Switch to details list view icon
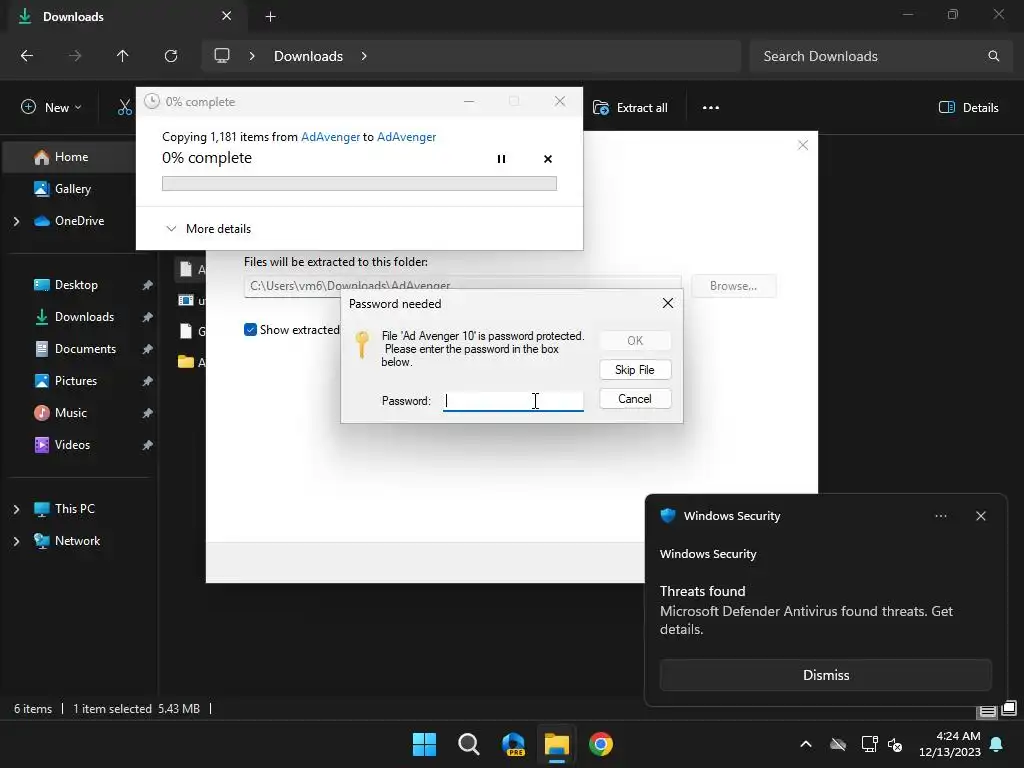The image size is (1024, 768). pyautogui.click(x=987, y=711)
